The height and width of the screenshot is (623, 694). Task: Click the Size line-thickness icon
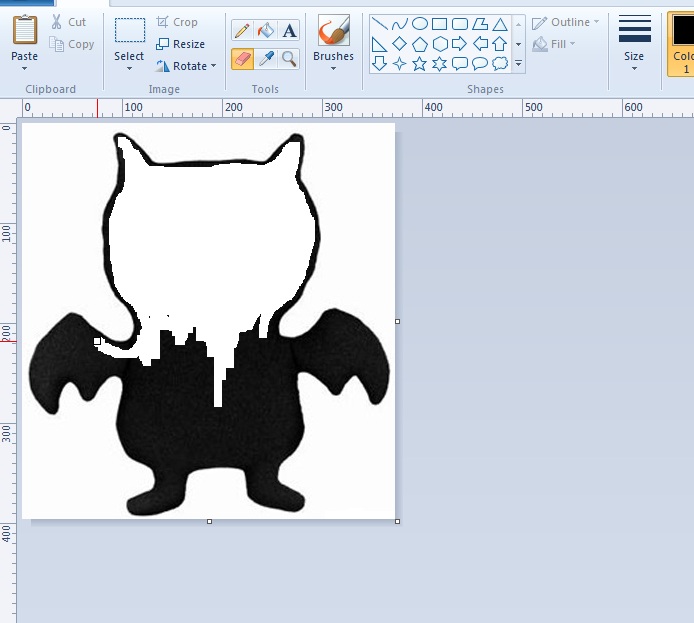[x=635, y=28]
